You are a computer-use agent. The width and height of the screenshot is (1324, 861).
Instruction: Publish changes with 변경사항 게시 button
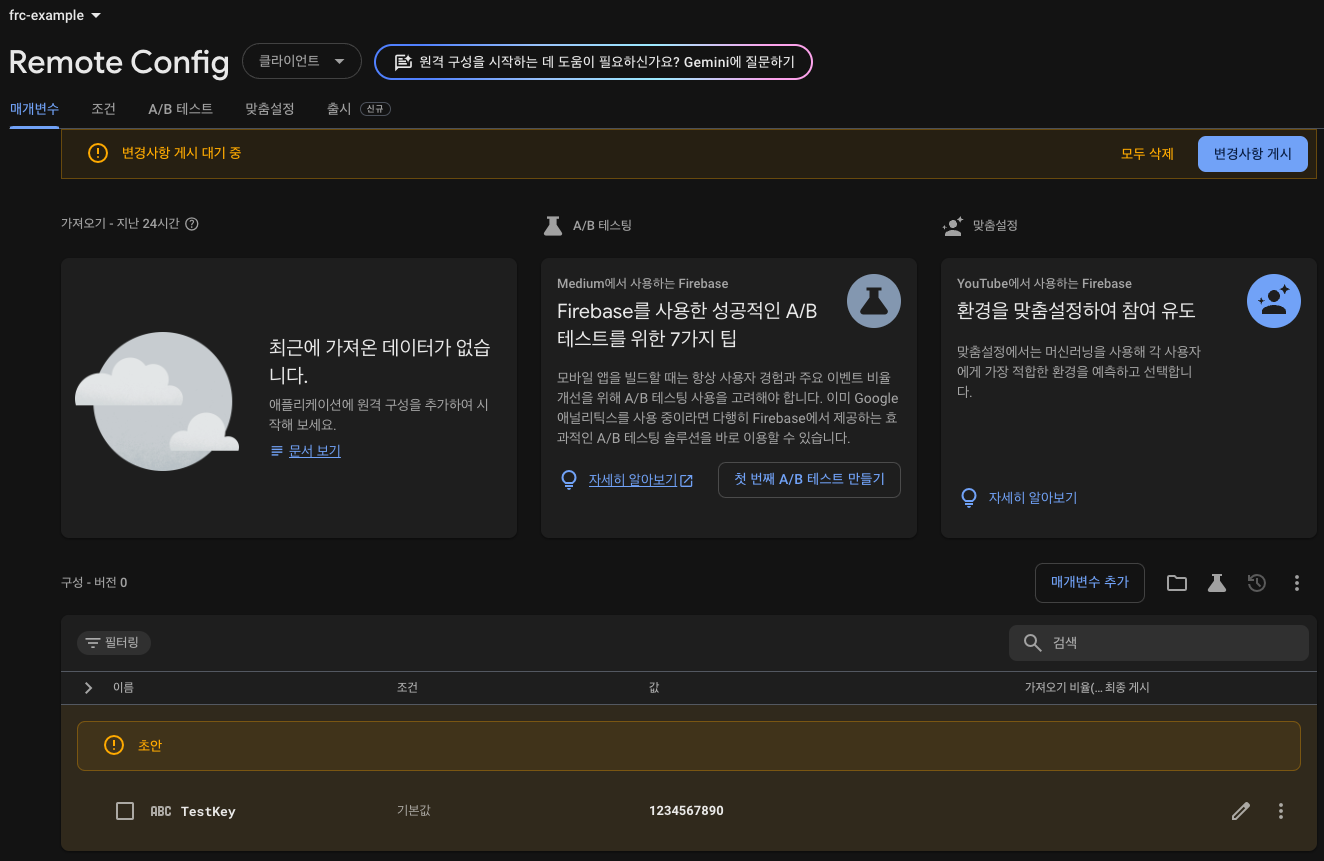point(1252,154)
